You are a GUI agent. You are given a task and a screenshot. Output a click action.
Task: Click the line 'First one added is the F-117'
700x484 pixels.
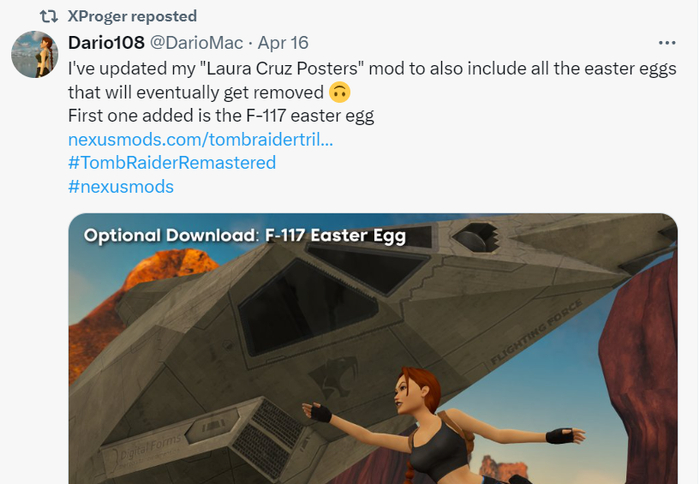coord(221,116)
